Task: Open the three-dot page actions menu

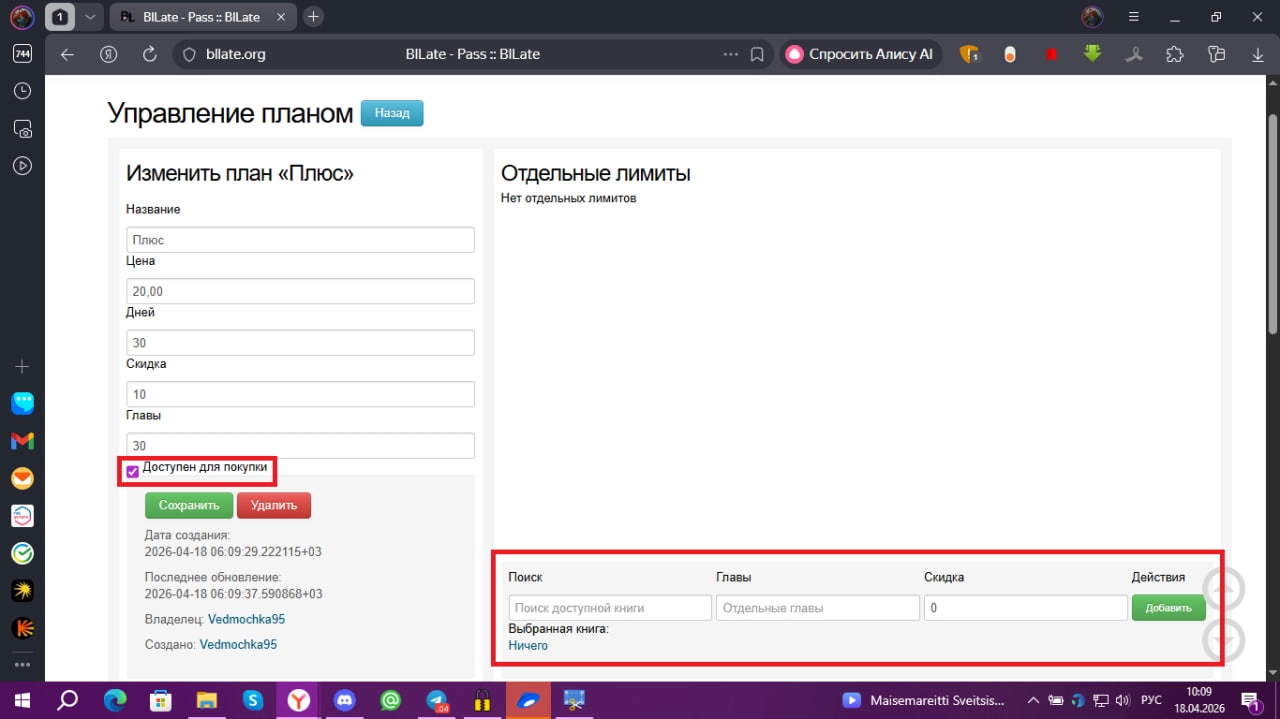Action: pyautogui.click(x=731, y=54)
